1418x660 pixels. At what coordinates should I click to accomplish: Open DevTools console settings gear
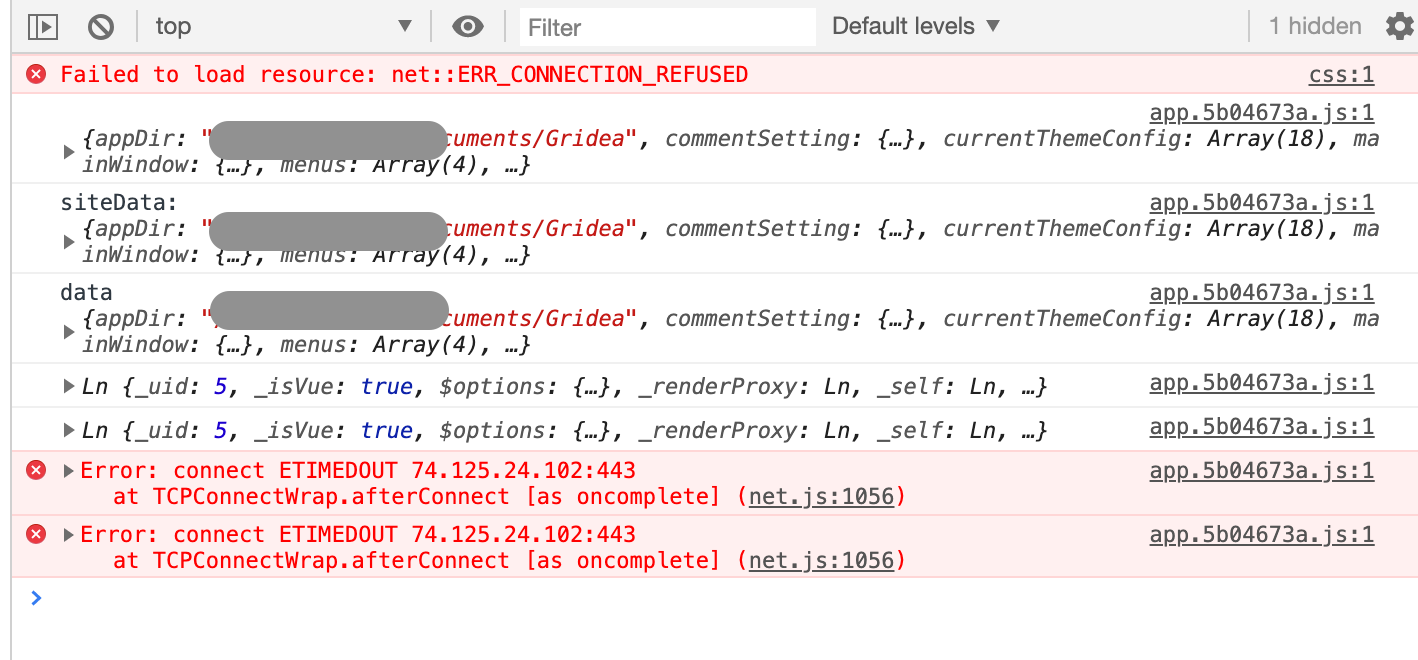coord(1399,26)
